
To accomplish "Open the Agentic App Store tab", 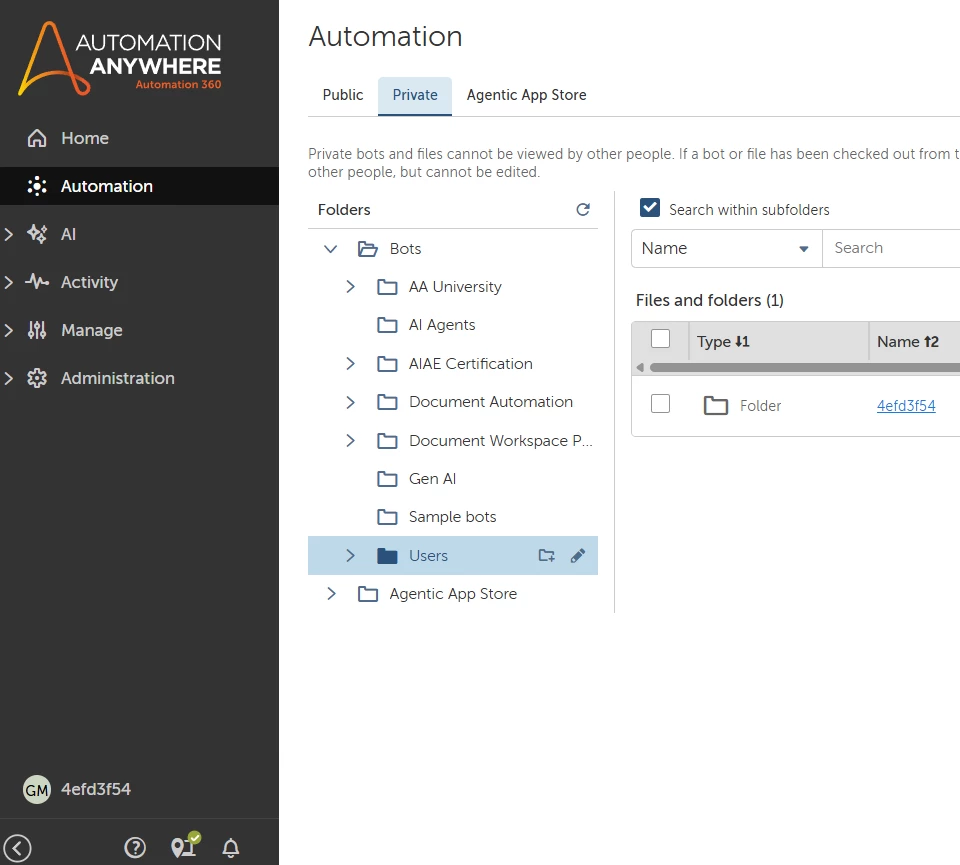I will pos(527,95).
